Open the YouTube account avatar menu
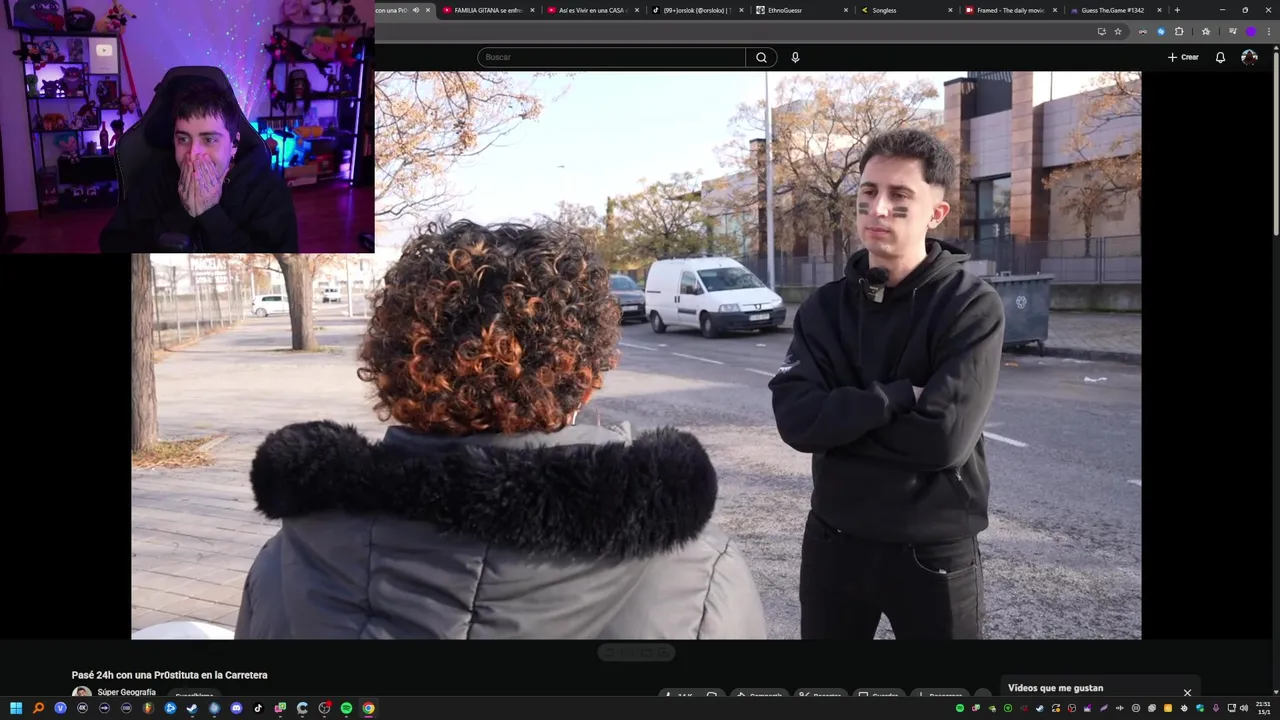 [1249, 57]
